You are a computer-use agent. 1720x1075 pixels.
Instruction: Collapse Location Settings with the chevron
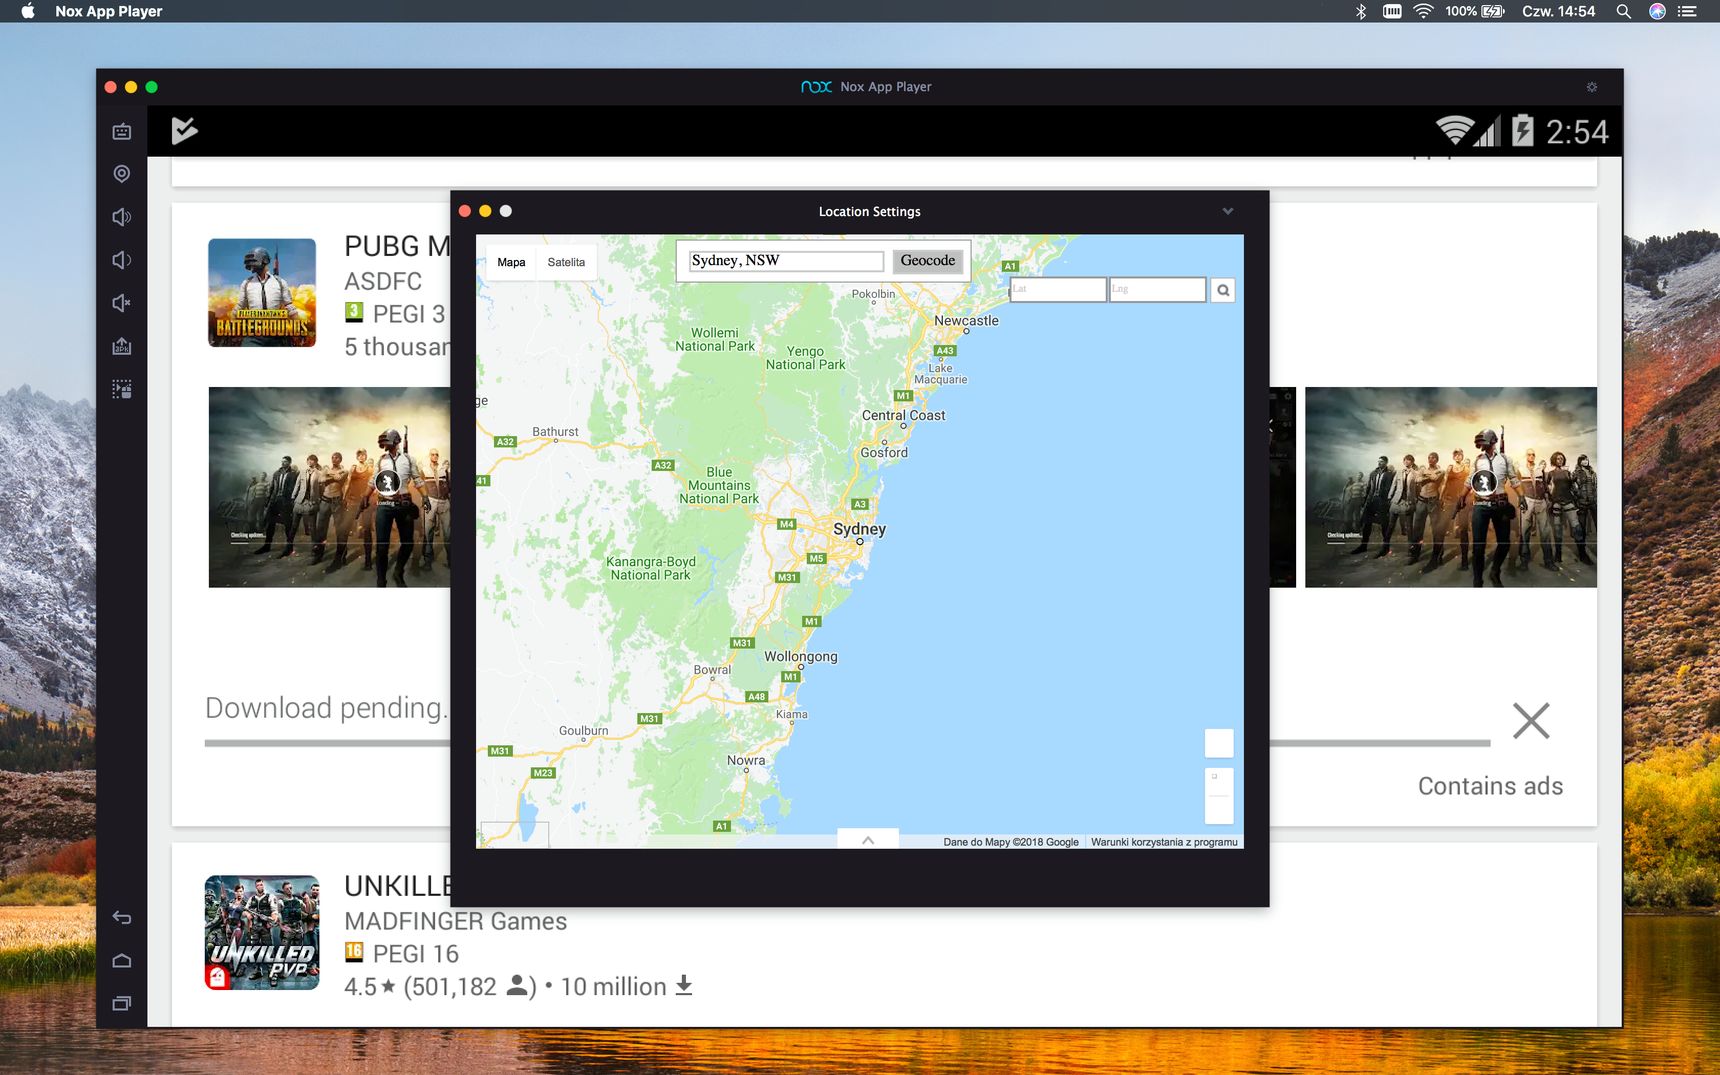(1228, 211)
